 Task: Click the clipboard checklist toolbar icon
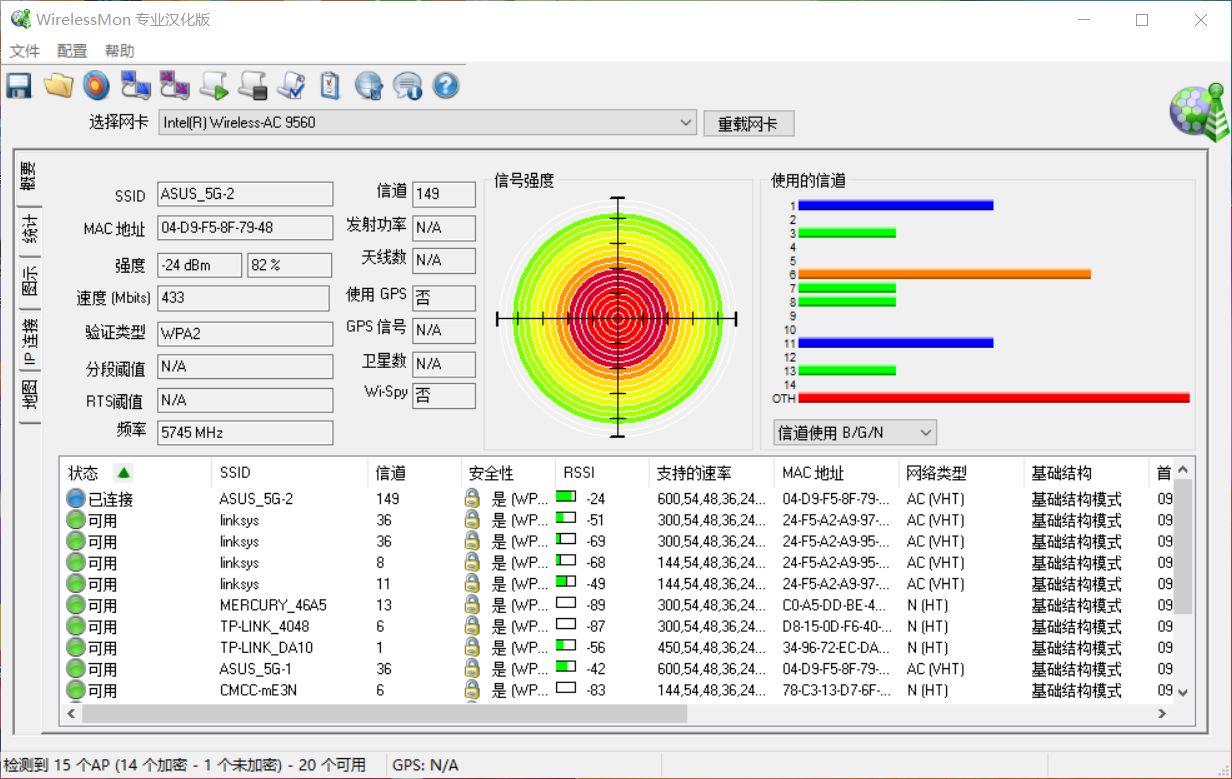330,86
